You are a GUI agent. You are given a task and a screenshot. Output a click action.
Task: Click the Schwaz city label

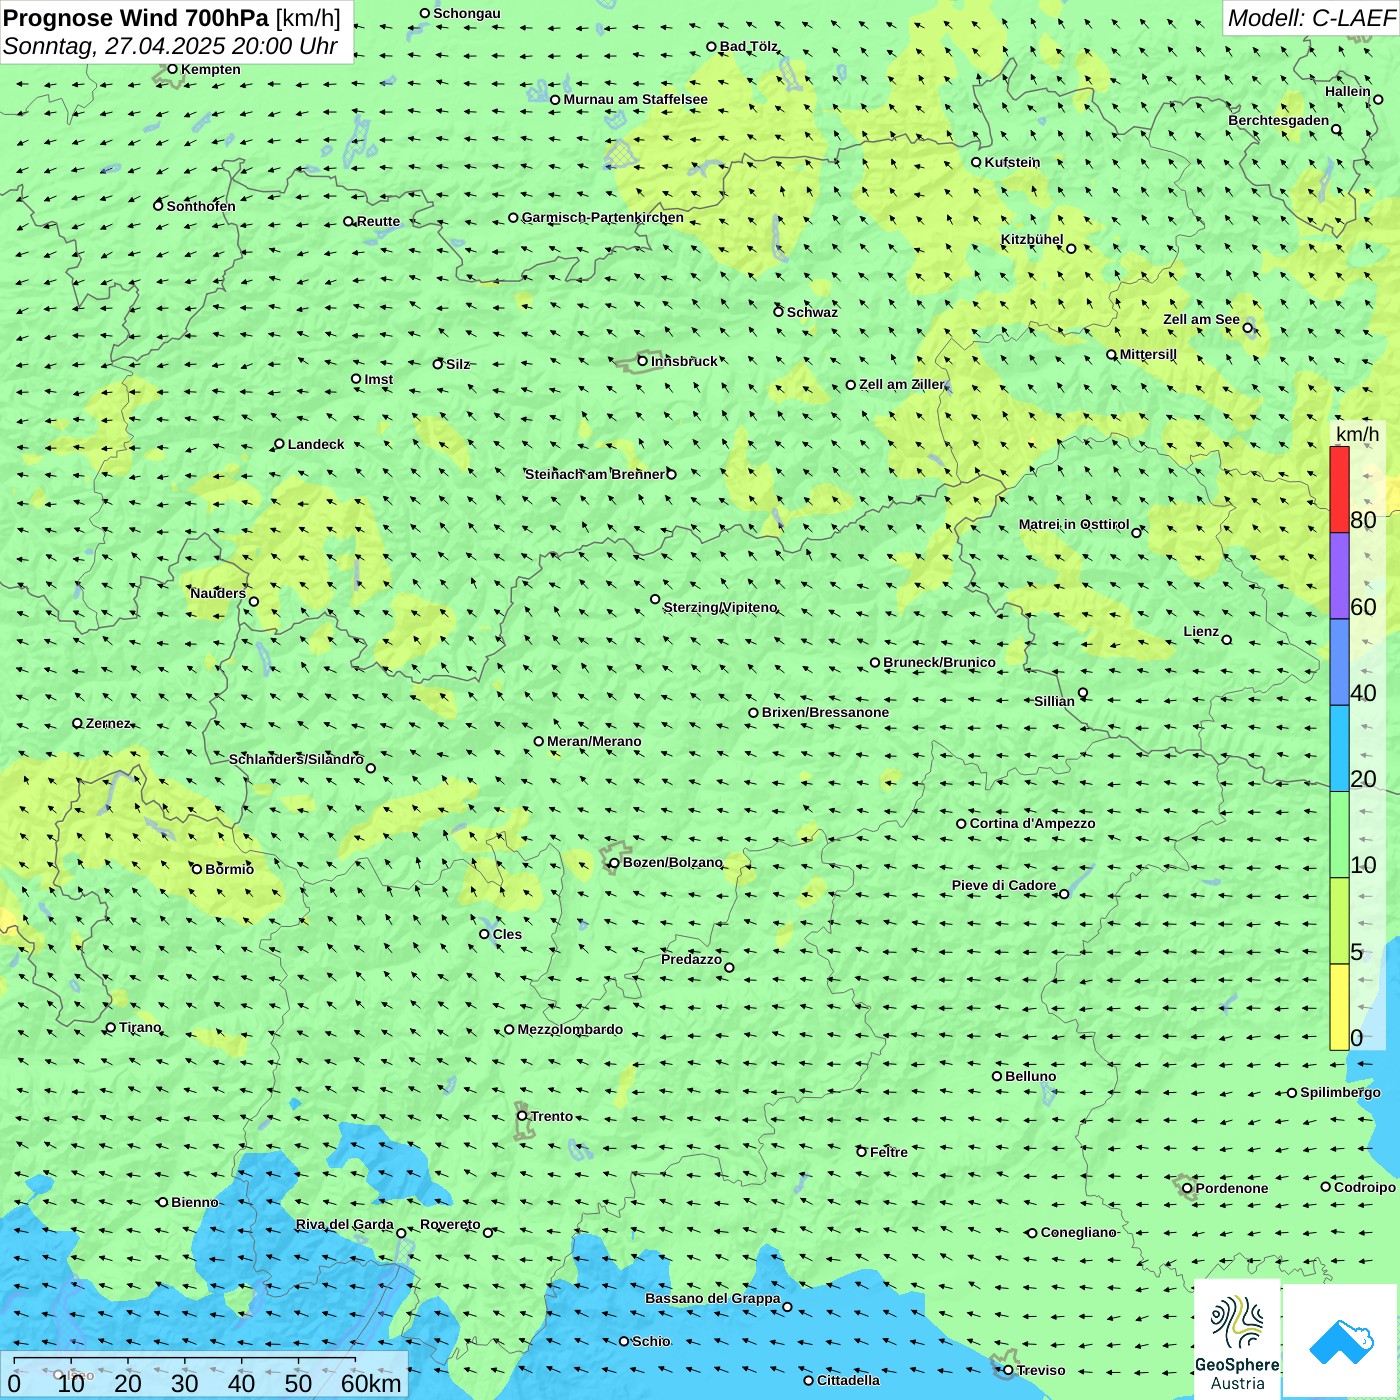pos(812,312)
